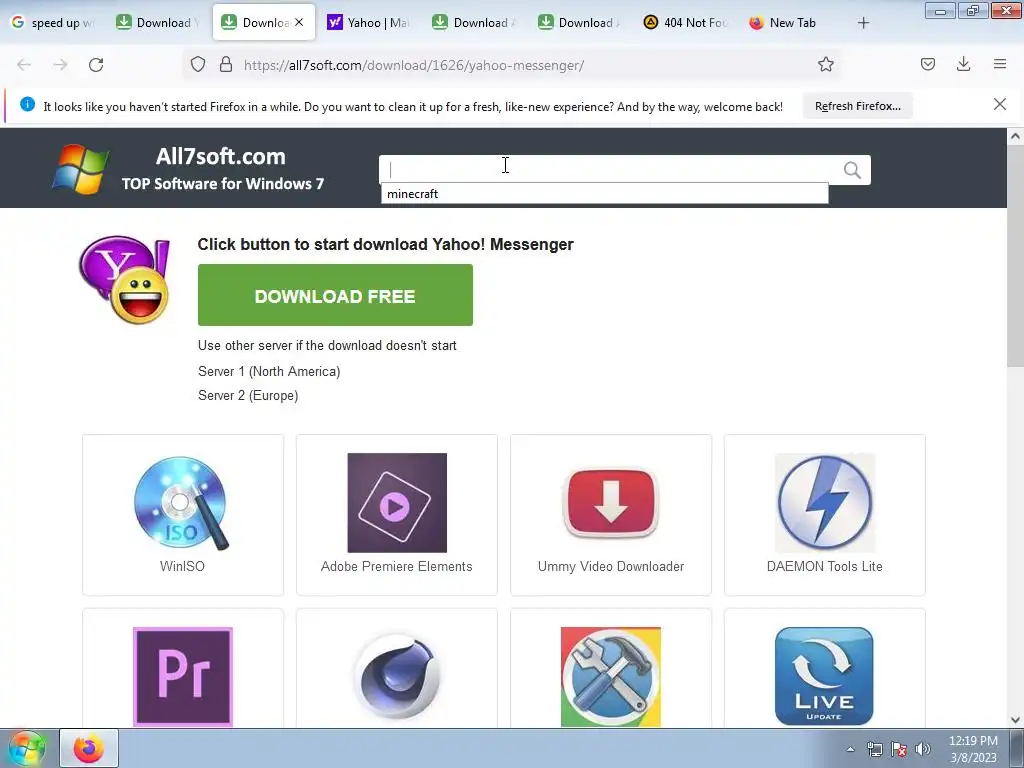
Task: Switch to the 'speed up' Google tab
Action: (54, 23)
